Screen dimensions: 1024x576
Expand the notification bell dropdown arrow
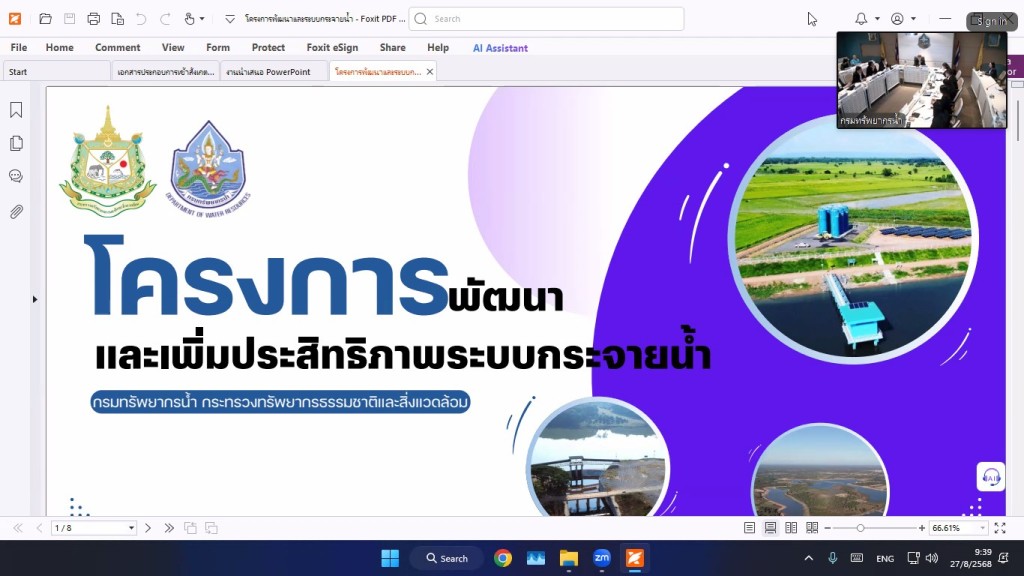877,19
